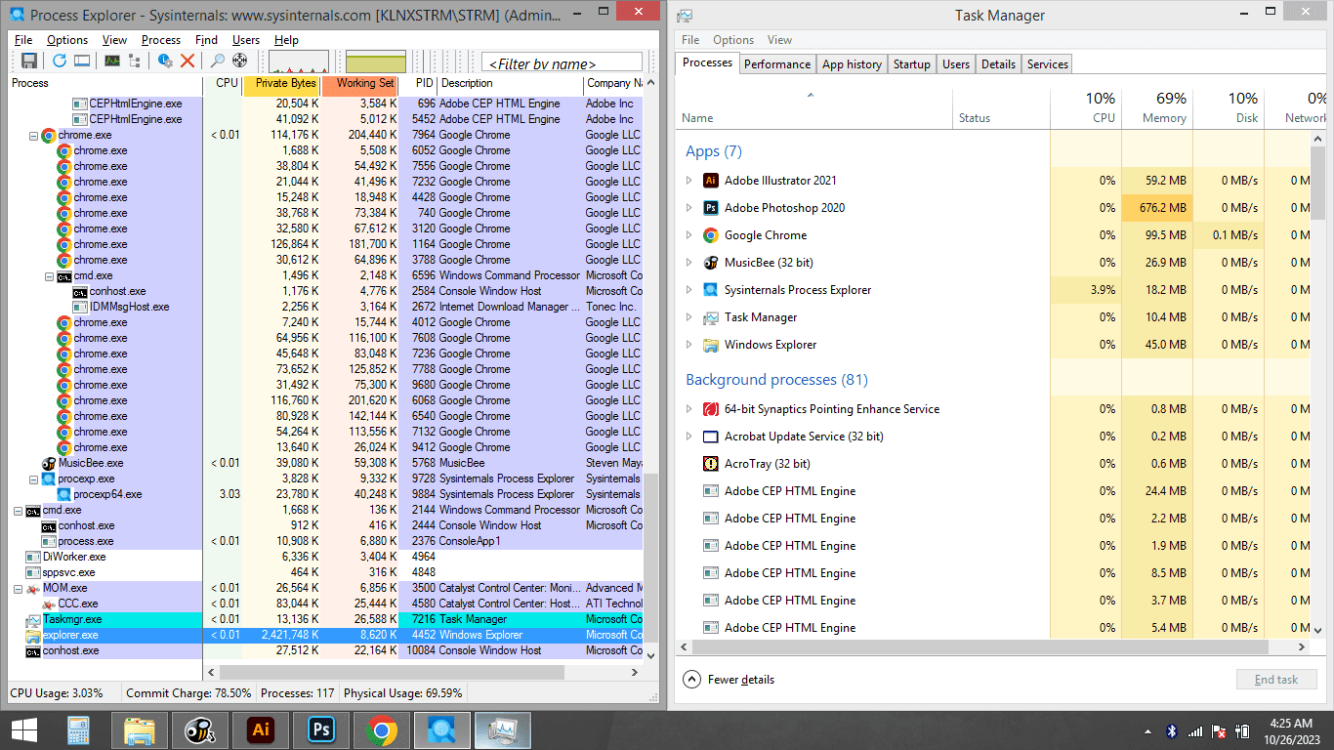Viewport: 1334px width, 750px height.
Task: Collapse the procexp.exe tree node
Action: [x=33, y=479]
